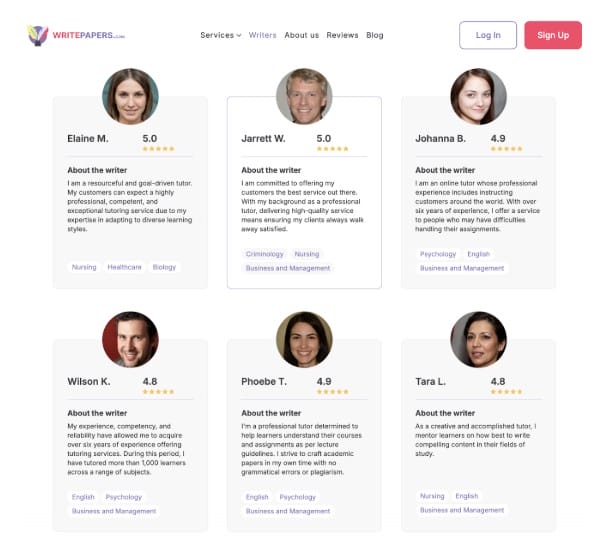This screenshot has height=549, width=606.
Task: Open the Reviews page link
Action: point(342,35)
